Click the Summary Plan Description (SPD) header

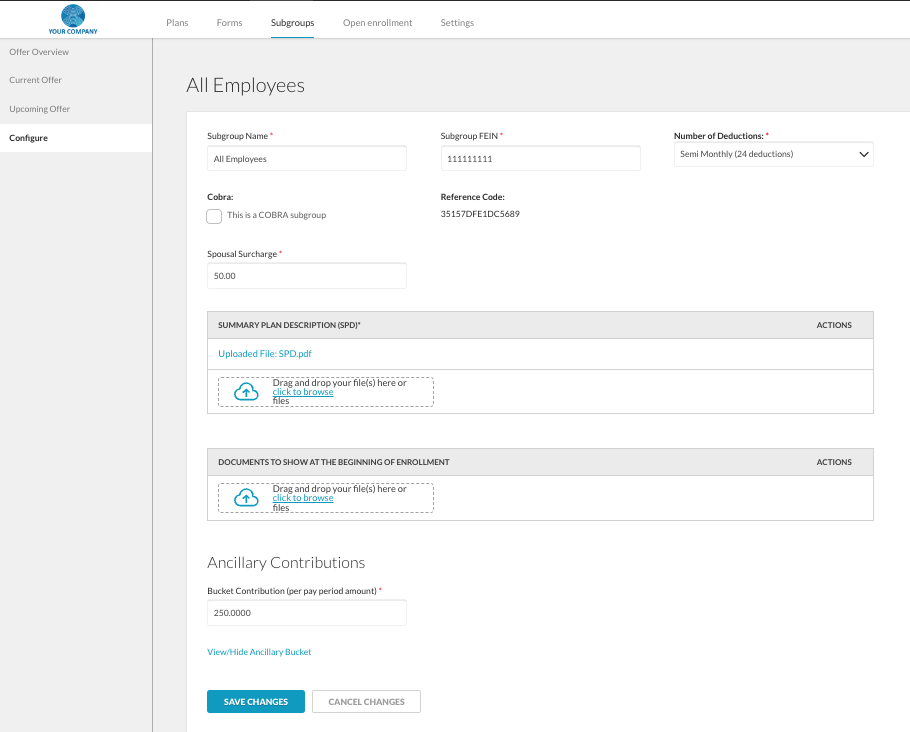tap(289, 325)
